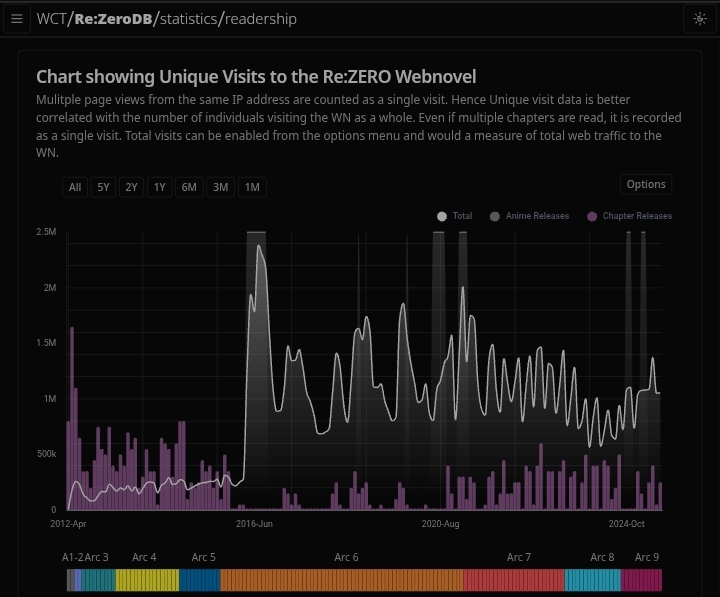720x597 pixels.
Task: Click the teal Arc 3 color segment
Action: [x=98, y=580]
